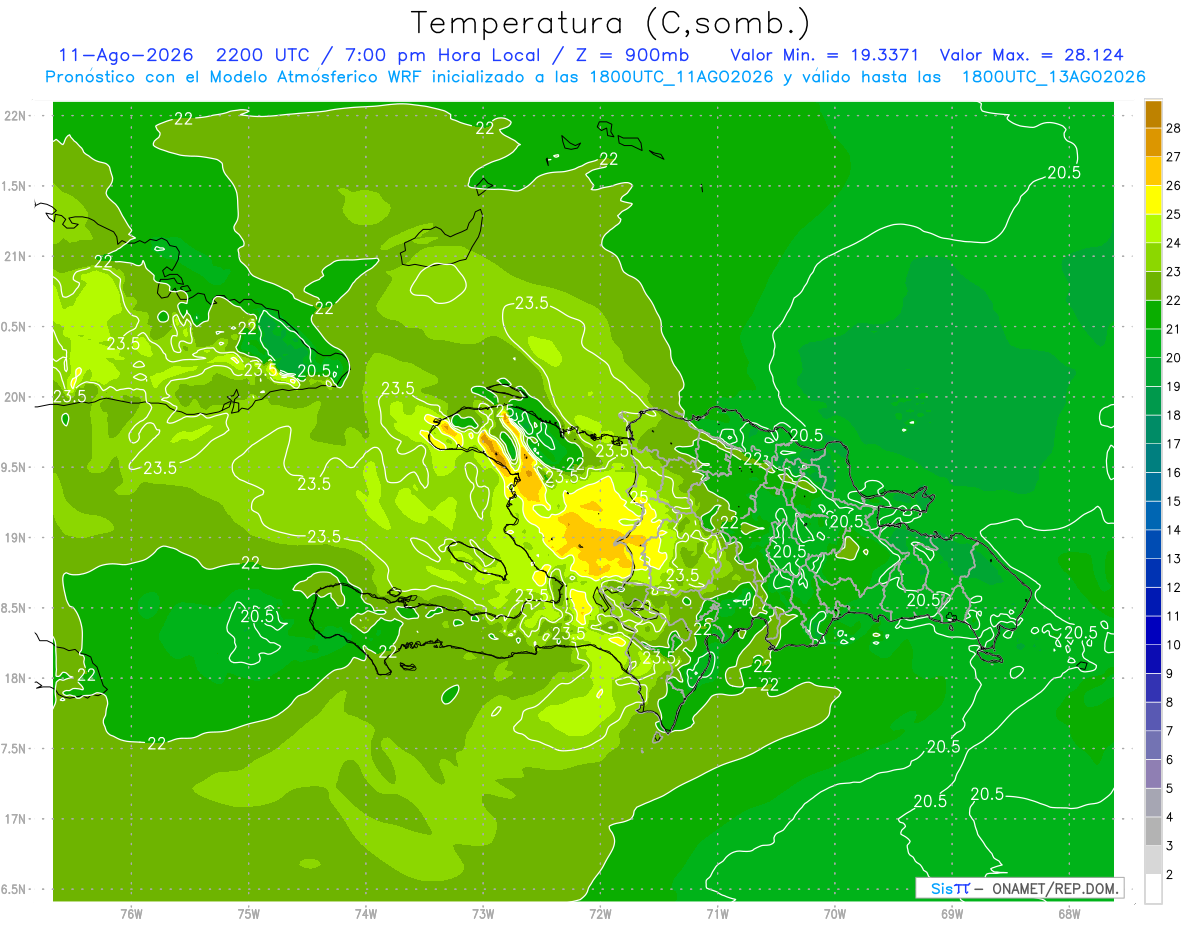
Task: Pick the purple swatch between 6 and 7
Action: [x=1153, y=746]
